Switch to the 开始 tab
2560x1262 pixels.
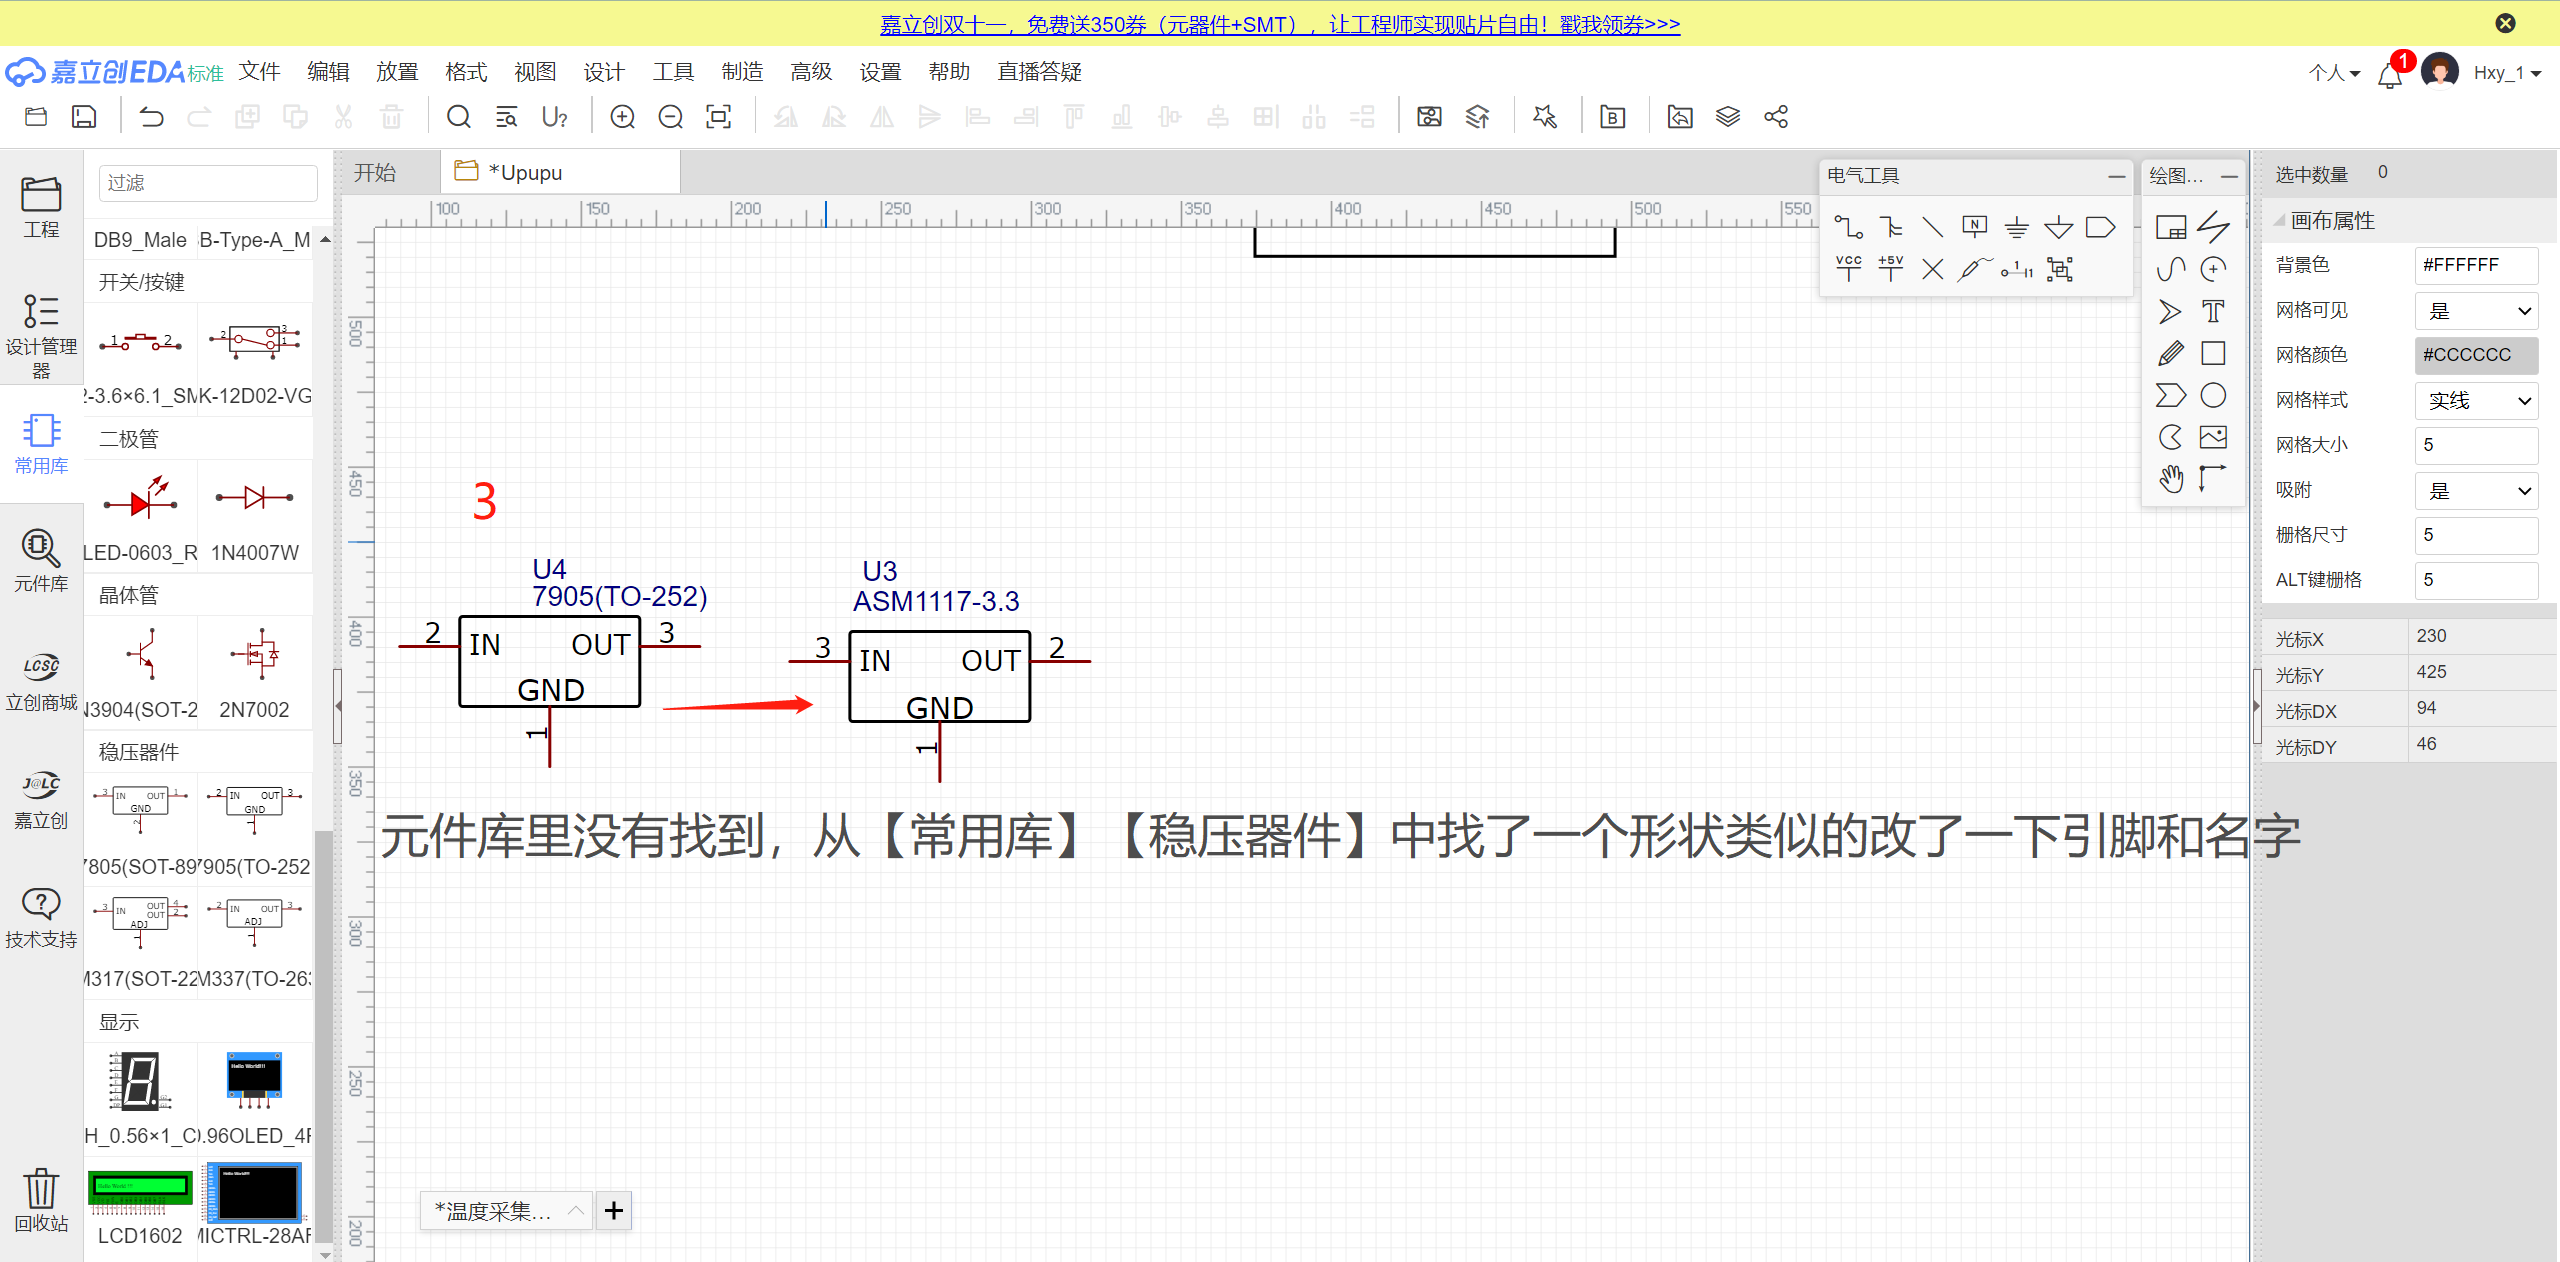375,173
